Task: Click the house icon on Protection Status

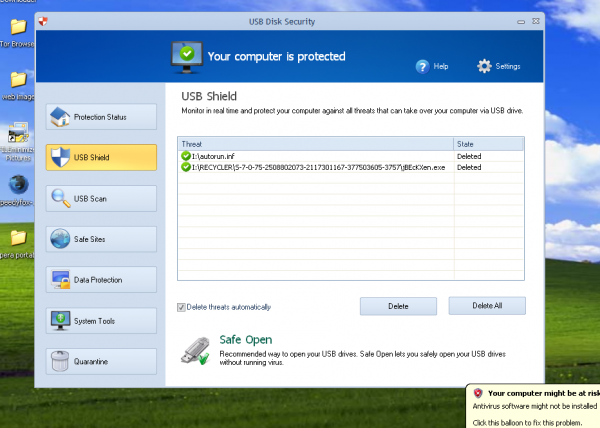Action: (x=60, y=117)
